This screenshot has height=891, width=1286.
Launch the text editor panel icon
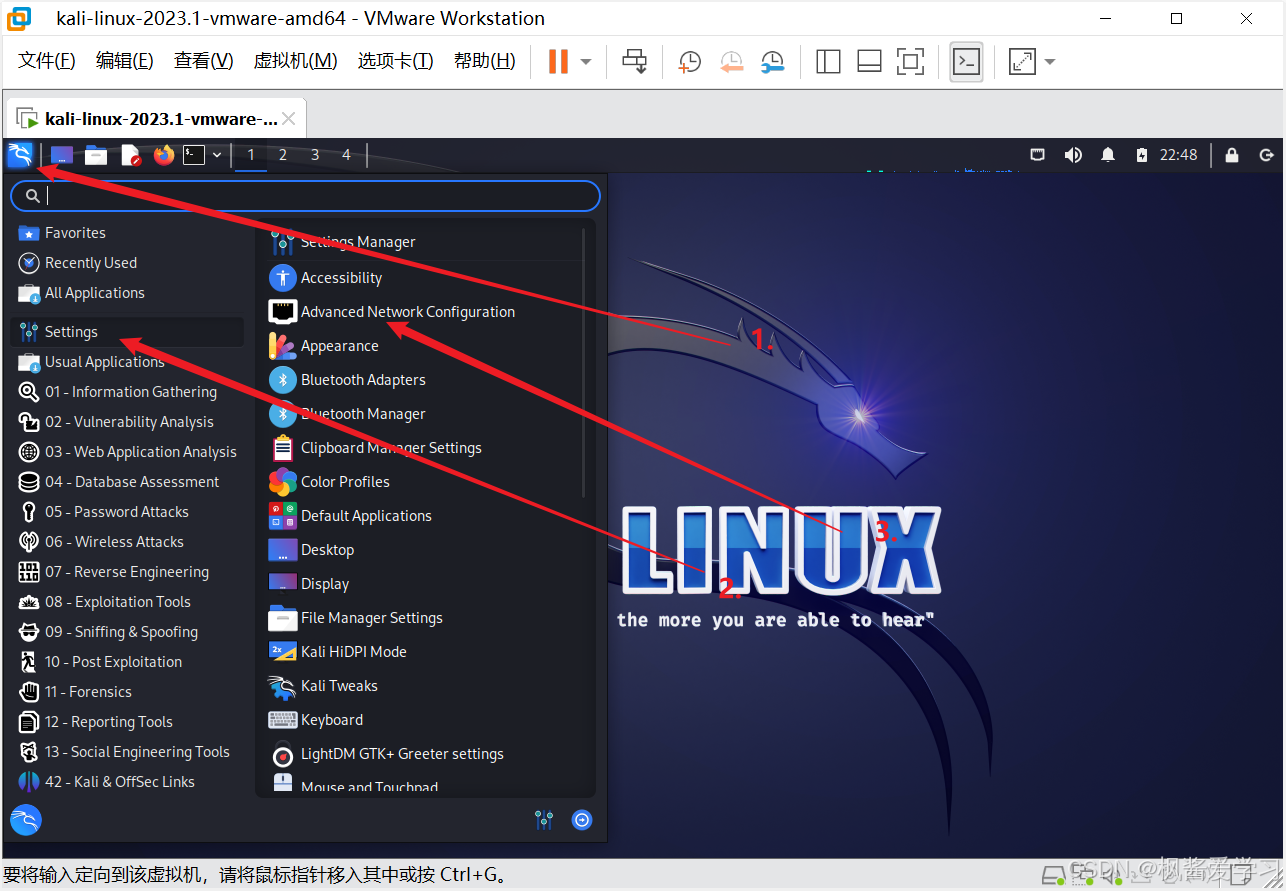[131, 155]
